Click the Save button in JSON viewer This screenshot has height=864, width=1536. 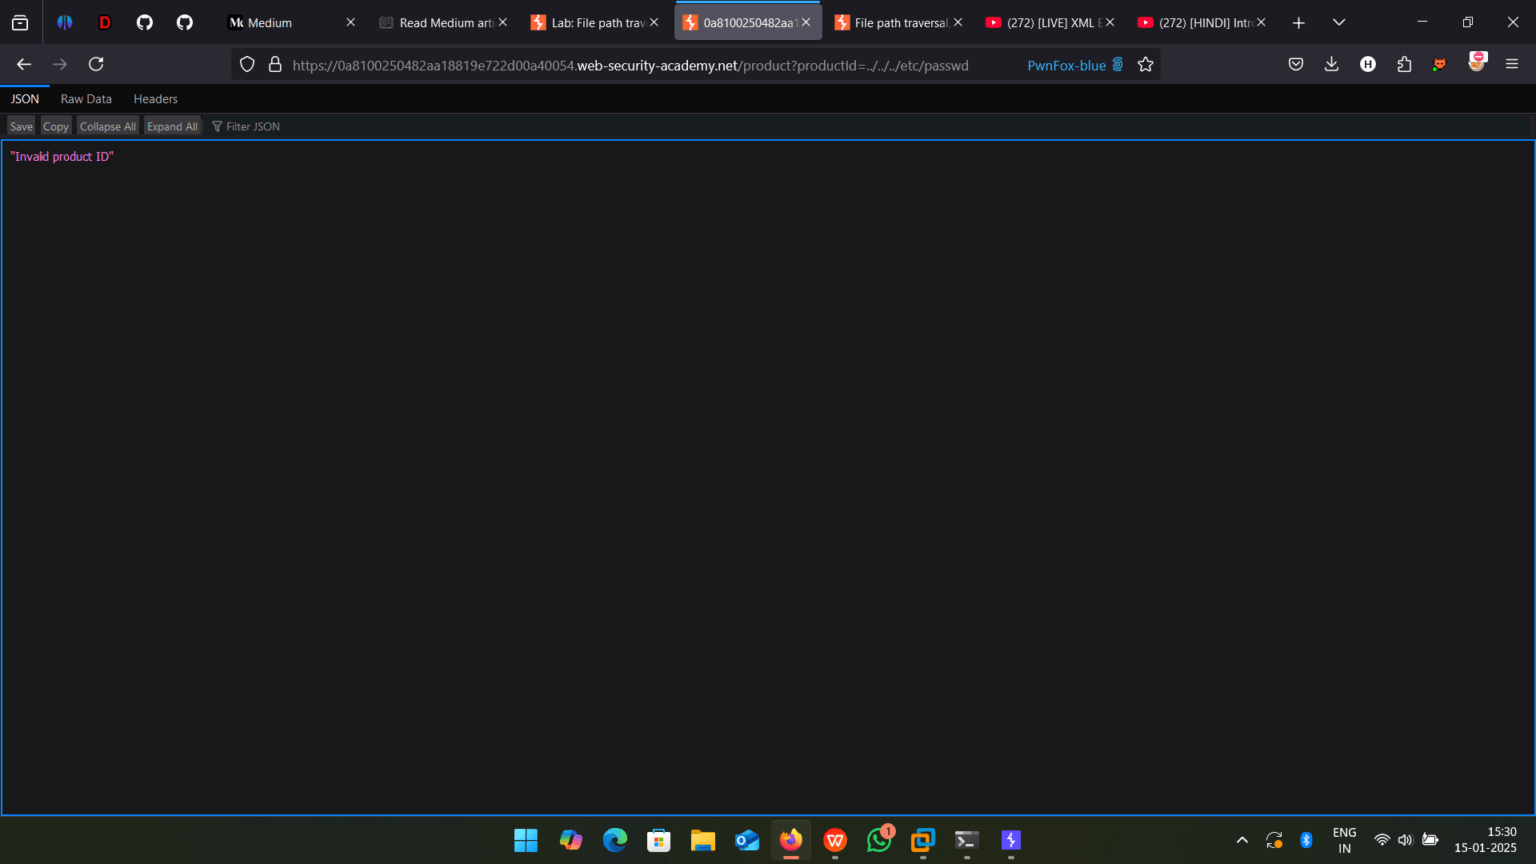[x=21, y=126]
